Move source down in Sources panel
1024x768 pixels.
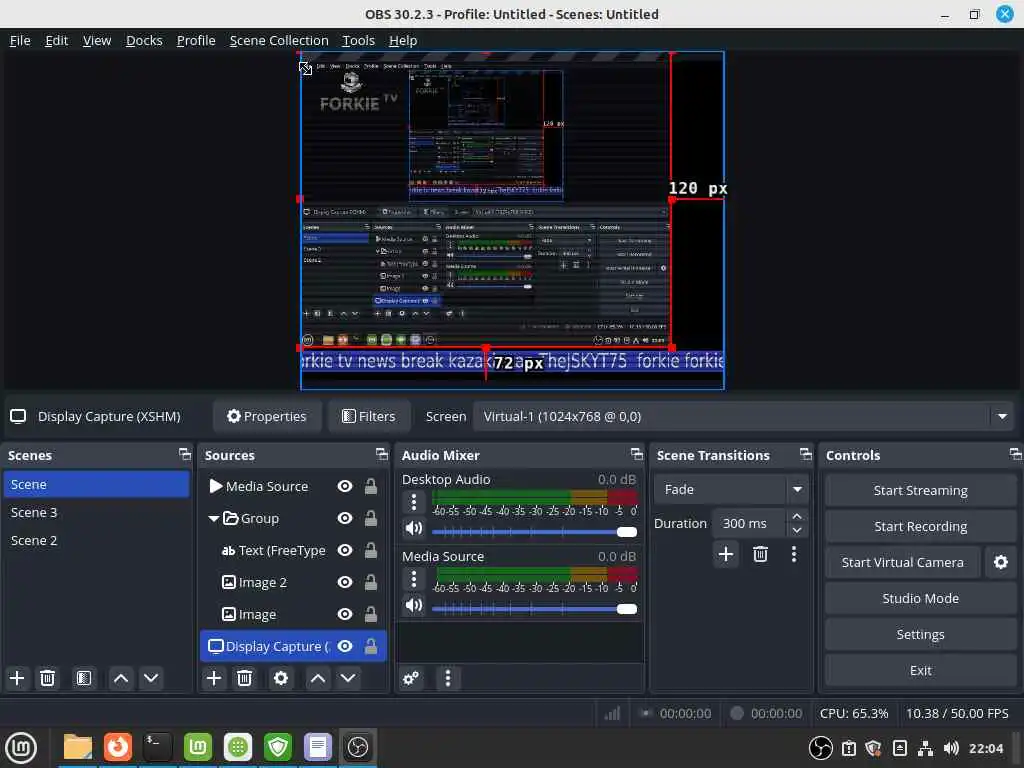pyautogui.click(x=348, y=678)
